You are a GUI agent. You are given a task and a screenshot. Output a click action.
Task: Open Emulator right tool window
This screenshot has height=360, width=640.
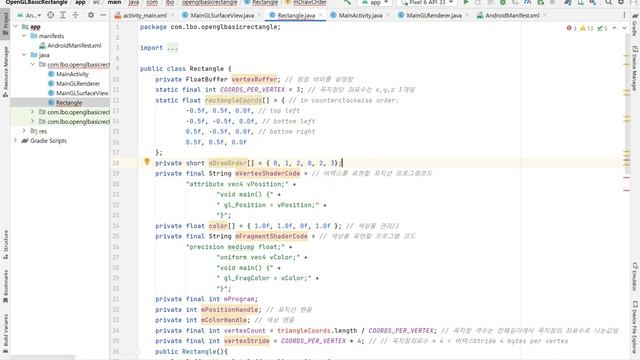pos(635,277)
